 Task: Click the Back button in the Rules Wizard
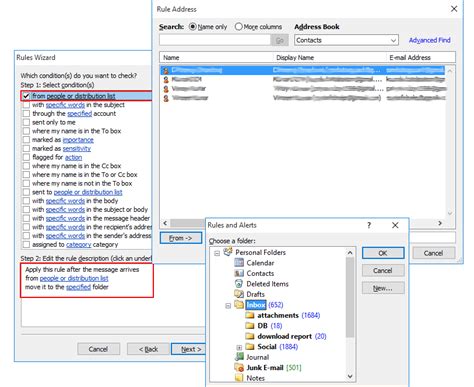point(148,349)
